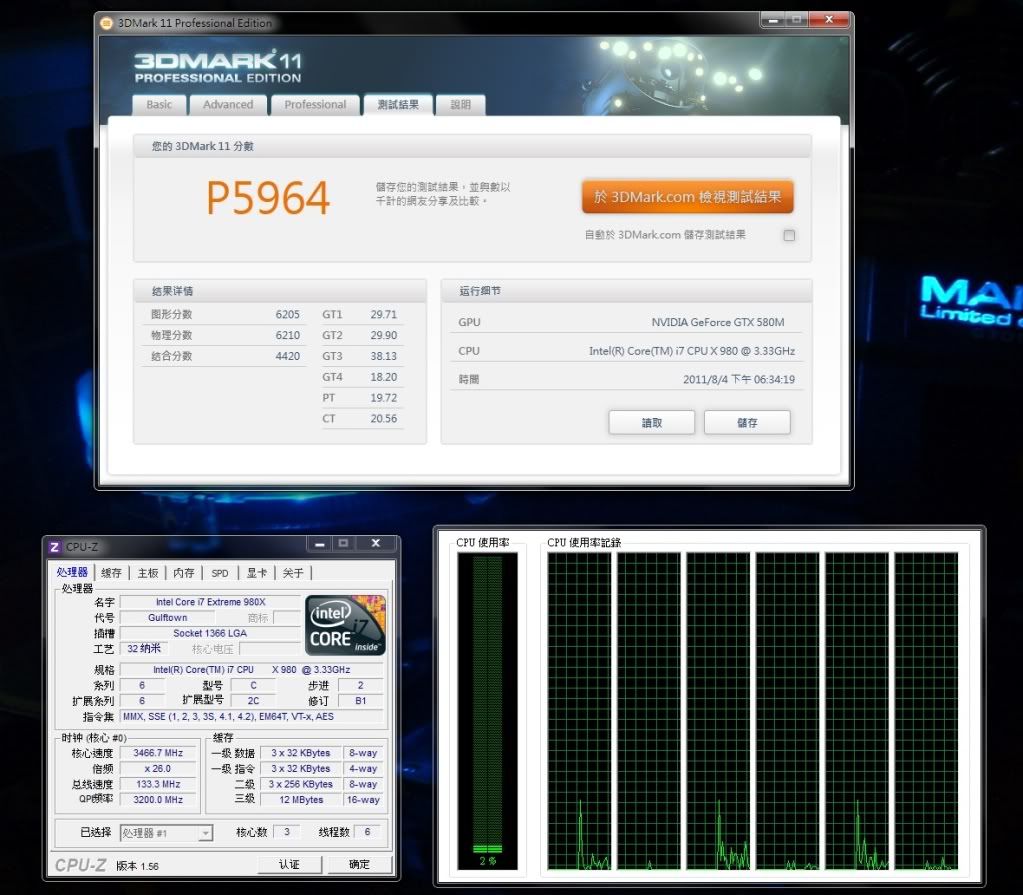Select the Professional tab in 3DMark
Image resolution: width=1023 pixels, height=895 pixels.
point(315,105)
